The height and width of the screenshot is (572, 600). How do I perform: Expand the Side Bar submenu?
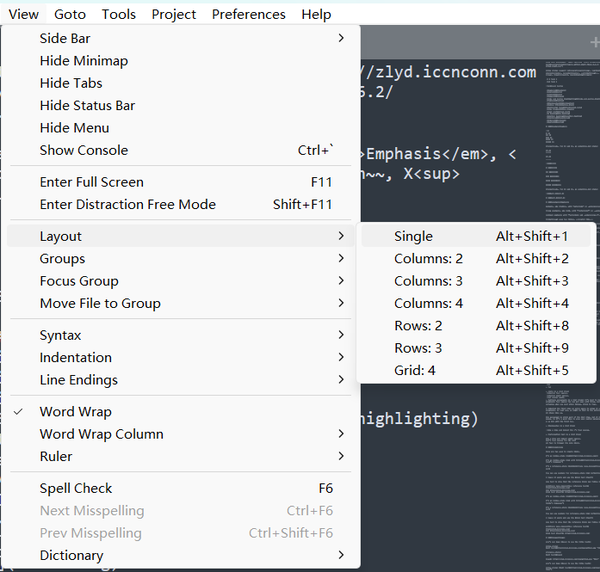click(x=341, y=38)
